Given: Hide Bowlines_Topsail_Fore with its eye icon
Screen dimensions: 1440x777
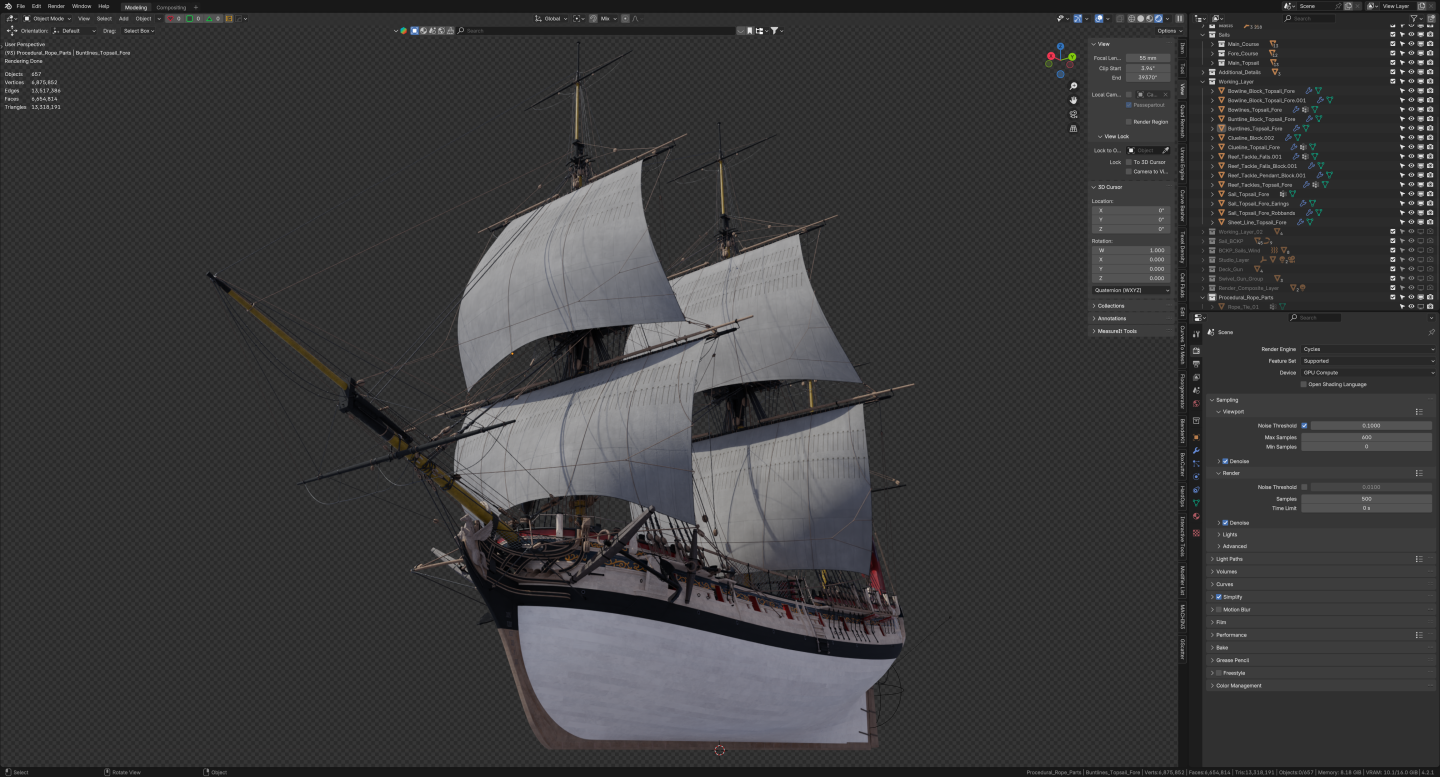Looking at the screenshot, I should [x=1411, y=109].
